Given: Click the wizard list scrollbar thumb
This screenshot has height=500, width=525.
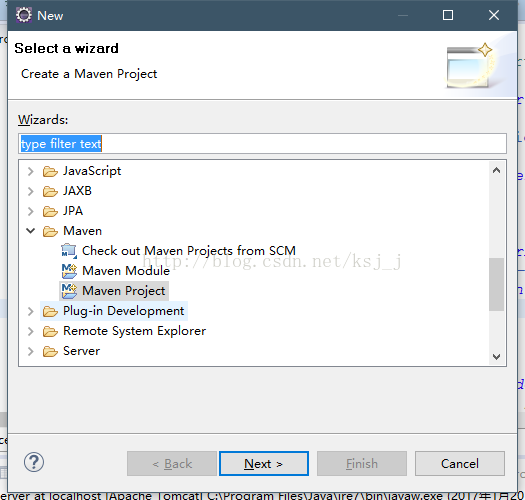Looking at the screenshot, I should coord(497,284).
